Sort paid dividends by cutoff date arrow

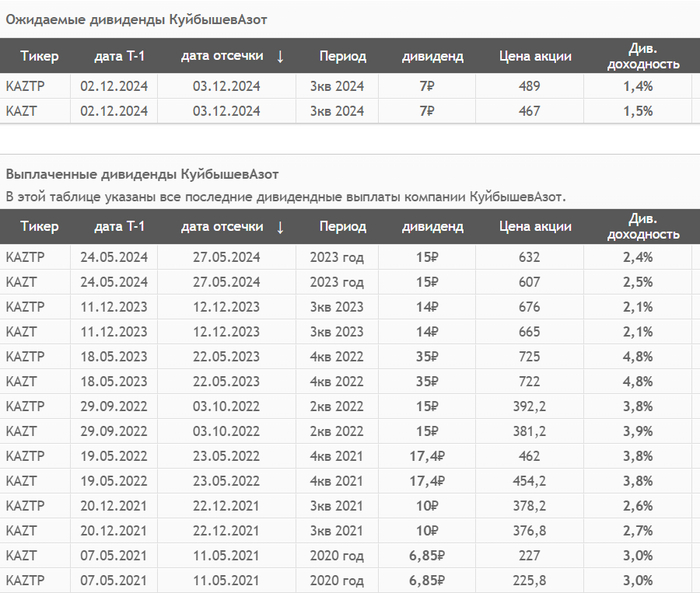click(x=280, y=227)
